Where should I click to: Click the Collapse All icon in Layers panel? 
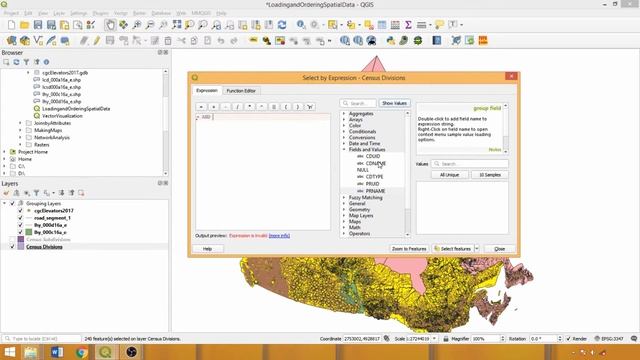pos(72,193)
